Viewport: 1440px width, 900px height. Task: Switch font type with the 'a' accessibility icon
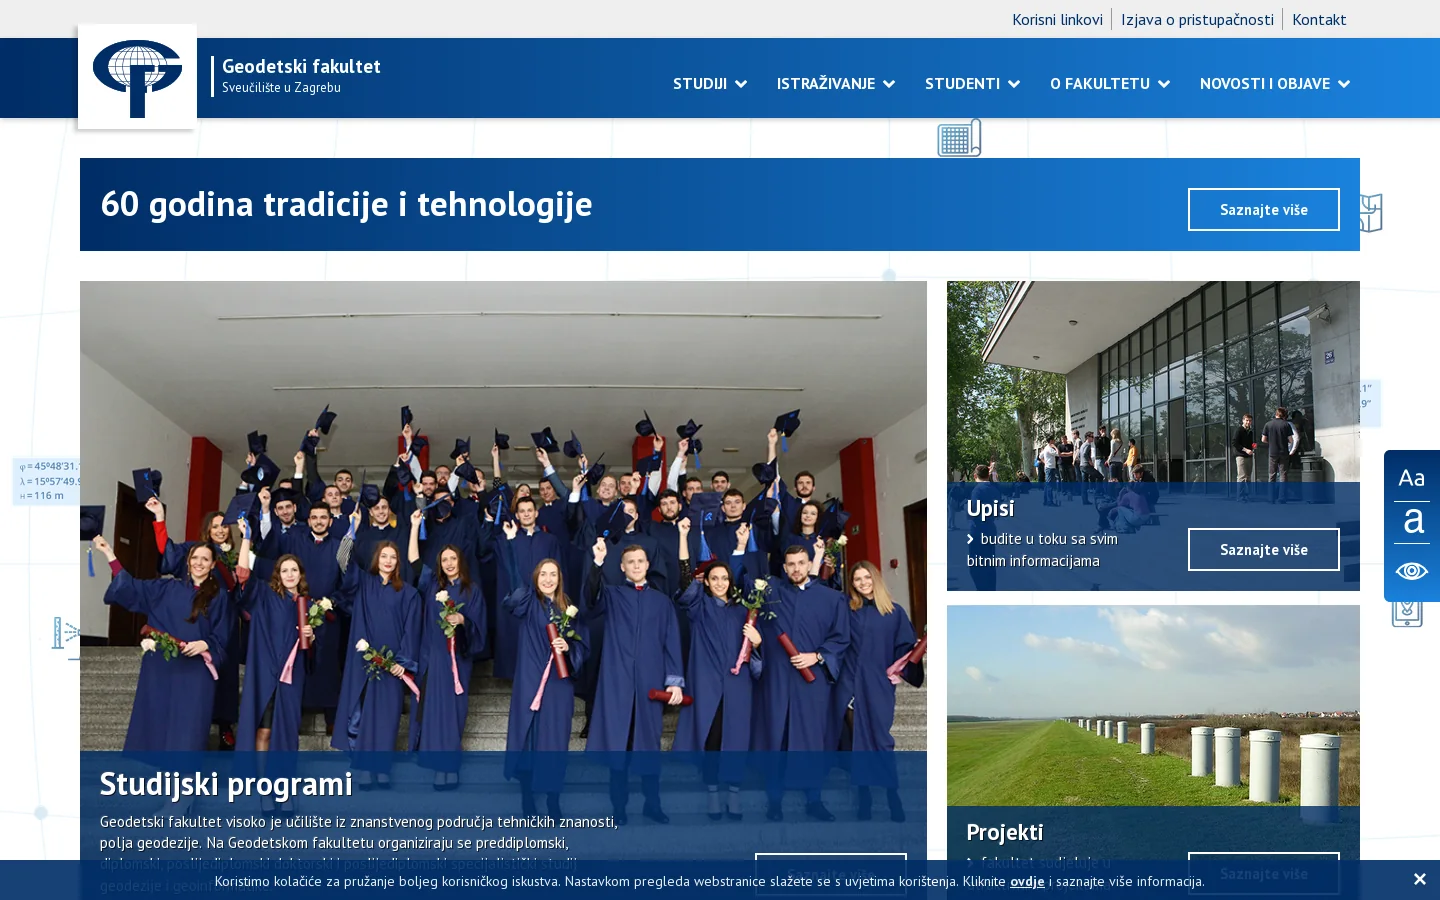(x=1412, y=522)
